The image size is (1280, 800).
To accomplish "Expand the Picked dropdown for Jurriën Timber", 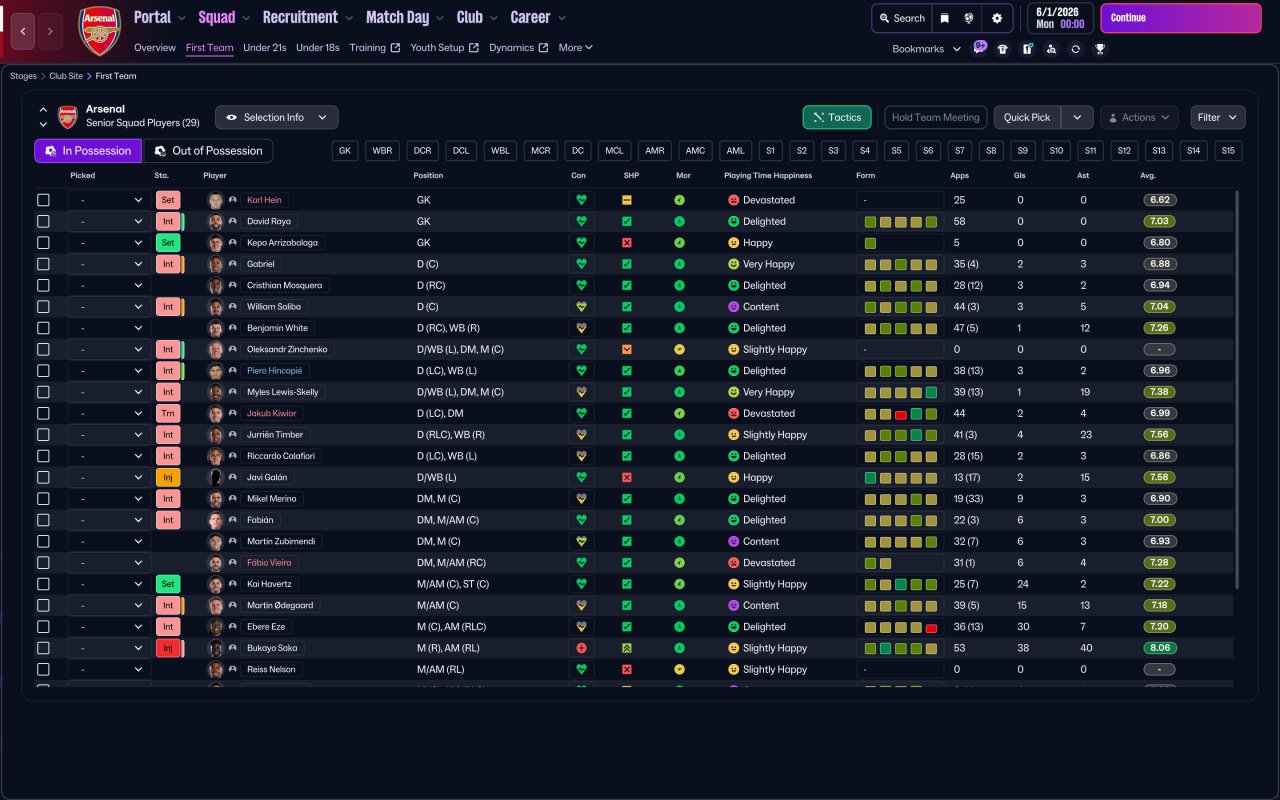I will pyautogui.click(x=110, y=435).
